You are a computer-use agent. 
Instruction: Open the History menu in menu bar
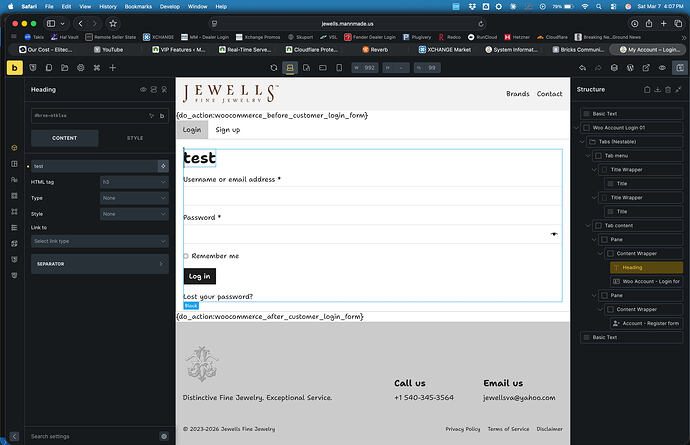coord(108,7)
